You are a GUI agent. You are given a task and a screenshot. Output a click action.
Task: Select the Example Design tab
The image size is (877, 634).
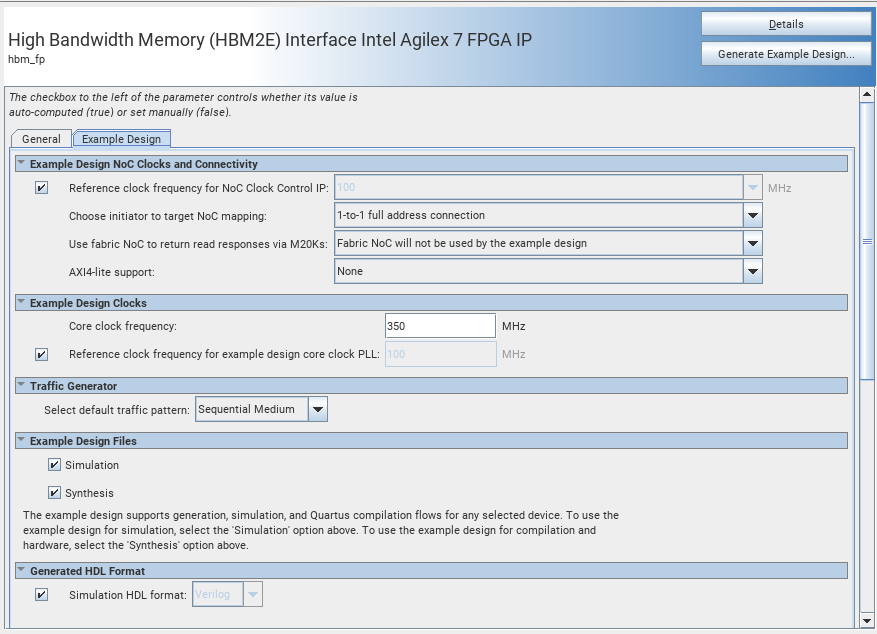coord(121,139)
